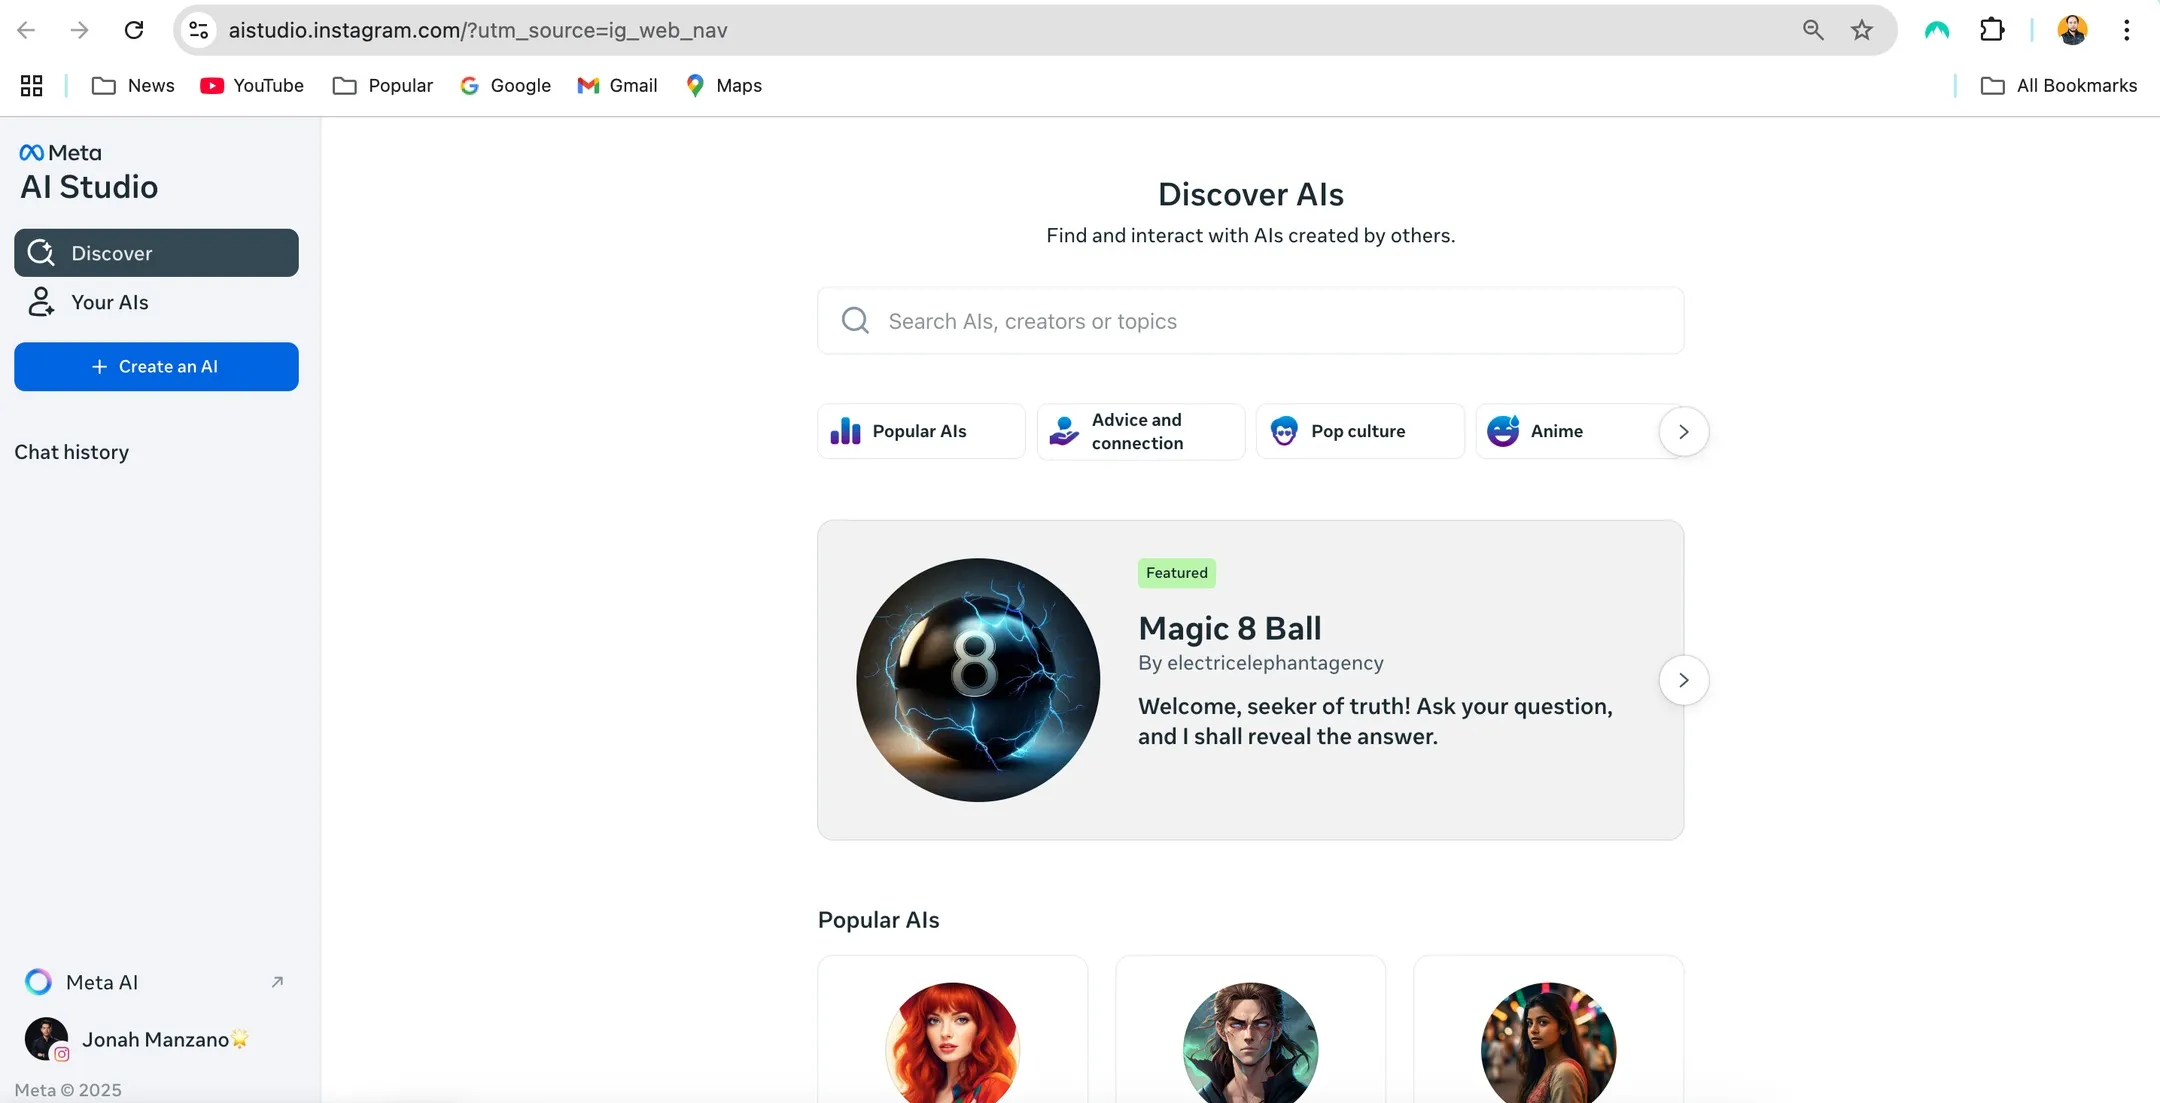The width and height of the screenshot is (2160, 1103).
Task: Open the Maps bookmark
Action: point(724,86)
